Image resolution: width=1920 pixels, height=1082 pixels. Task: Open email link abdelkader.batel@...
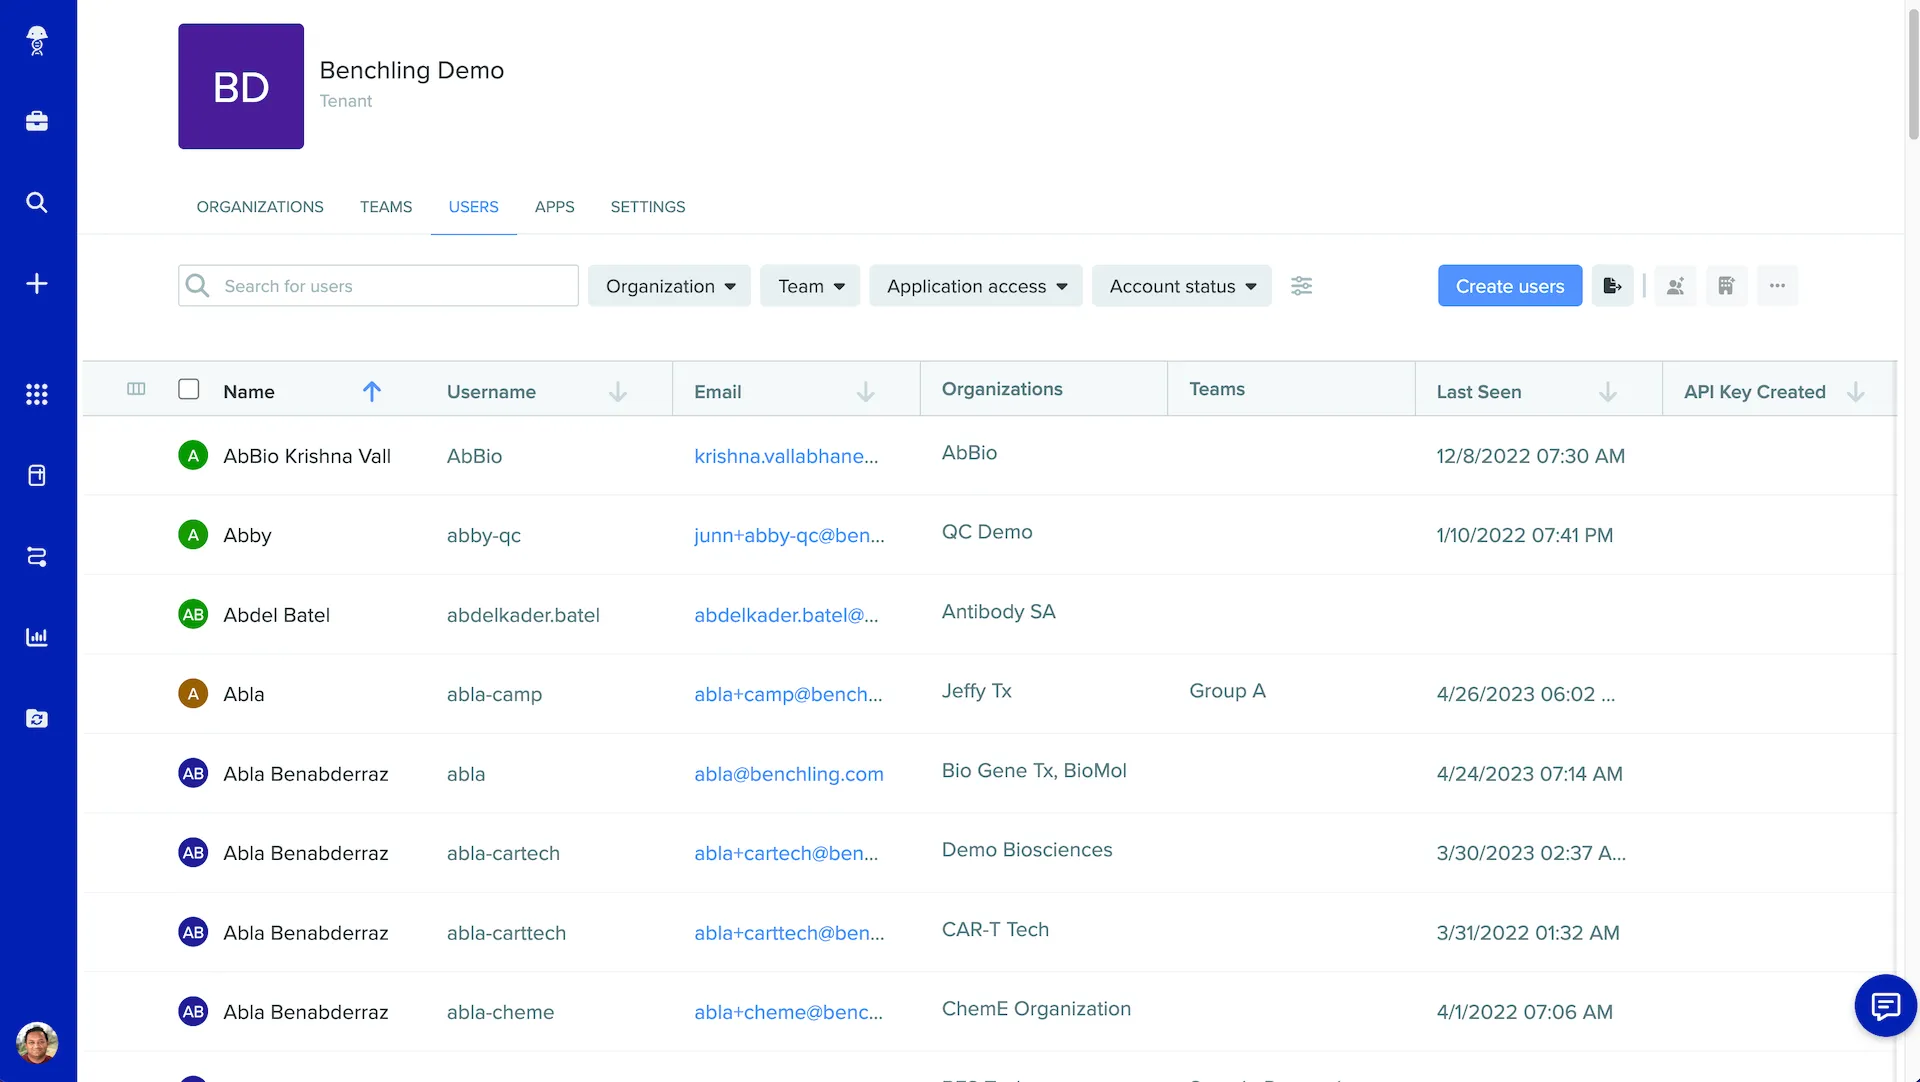point(786,615)
